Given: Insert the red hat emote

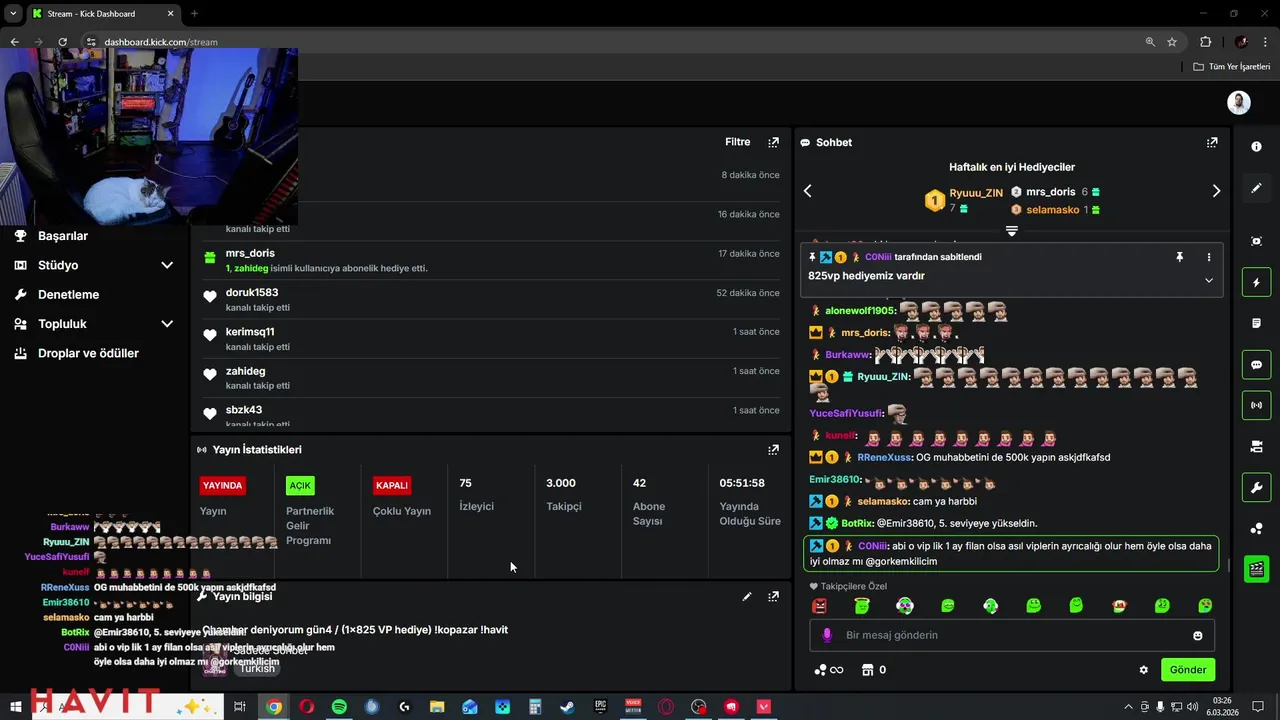Looking at the screenshot, I should click(x=1120, y=606).
